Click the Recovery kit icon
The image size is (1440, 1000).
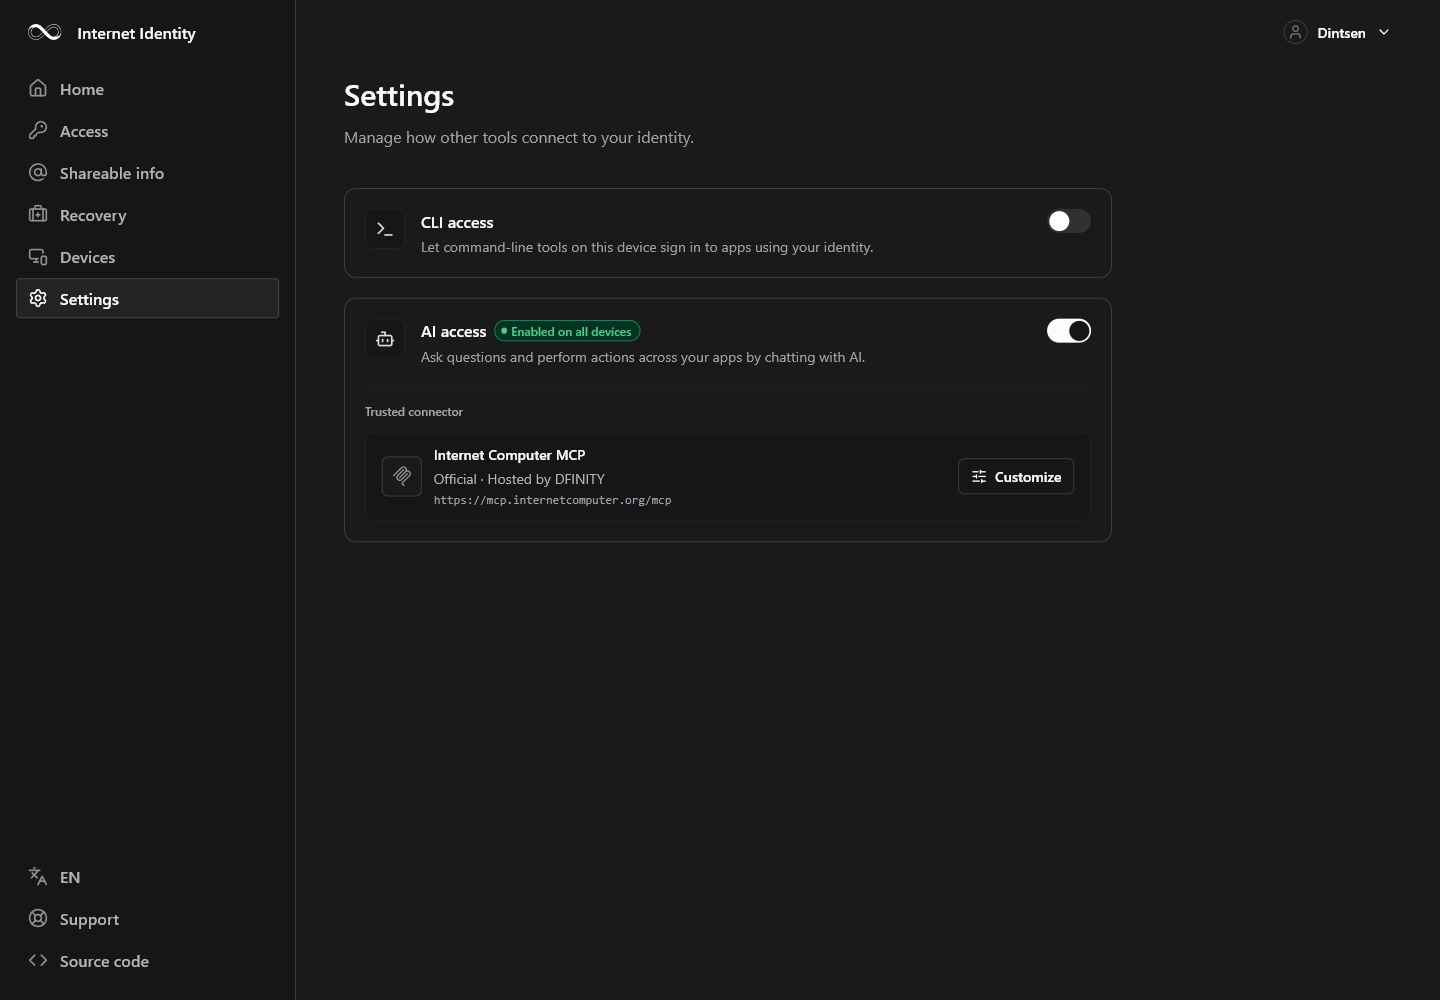coord(38,215)
